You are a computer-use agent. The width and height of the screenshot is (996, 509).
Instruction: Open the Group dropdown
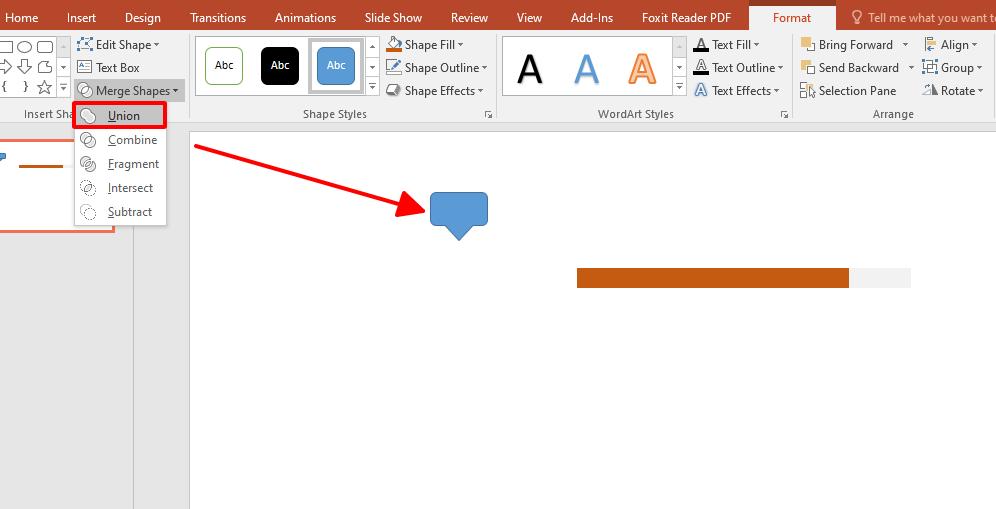coord(952,67)
